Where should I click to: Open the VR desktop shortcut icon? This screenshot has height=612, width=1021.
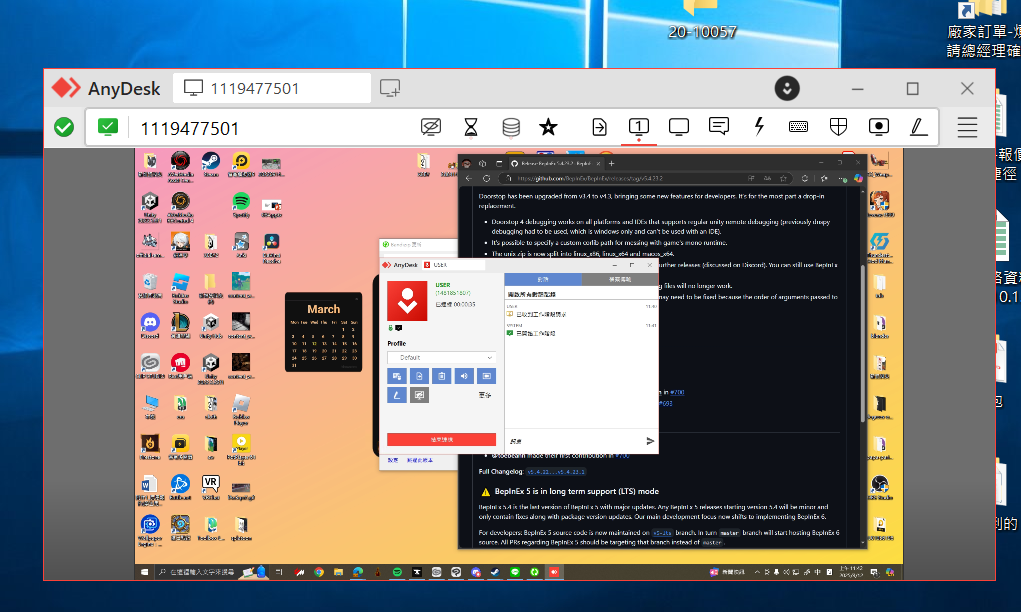point(210,486)
